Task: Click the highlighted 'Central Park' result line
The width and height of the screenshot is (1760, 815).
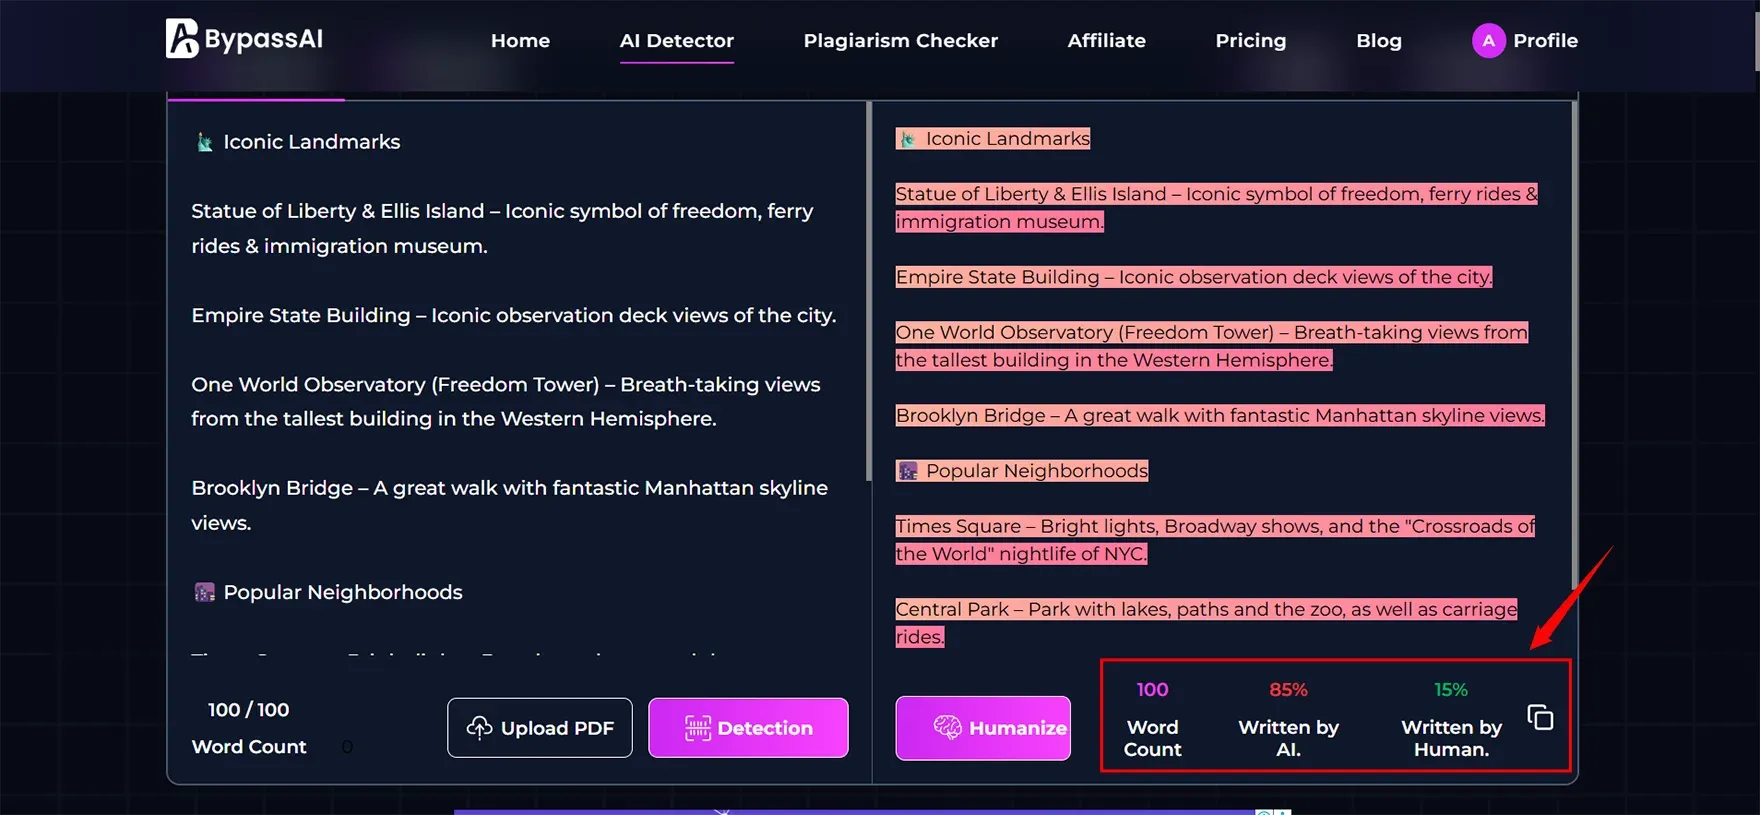Action: pyautogui.click(x=1206, y=623)
